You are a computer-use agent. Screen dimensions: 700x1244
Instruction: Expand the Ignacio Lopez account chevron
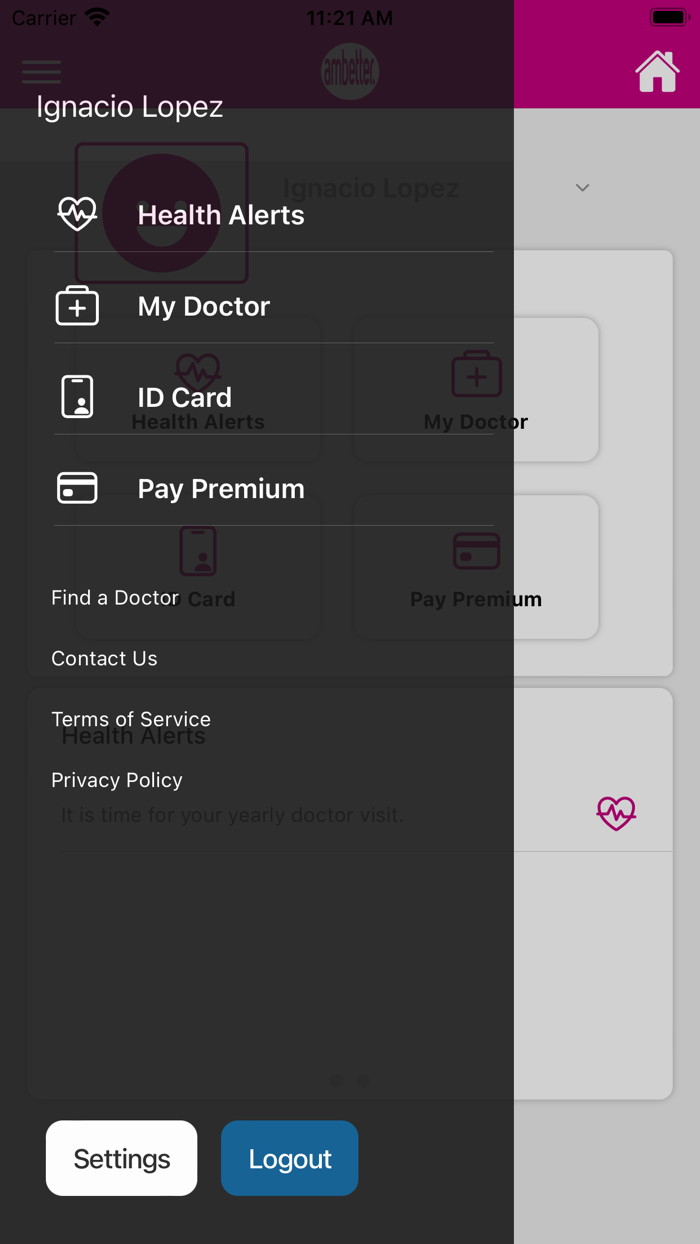(x=581, y=188)
